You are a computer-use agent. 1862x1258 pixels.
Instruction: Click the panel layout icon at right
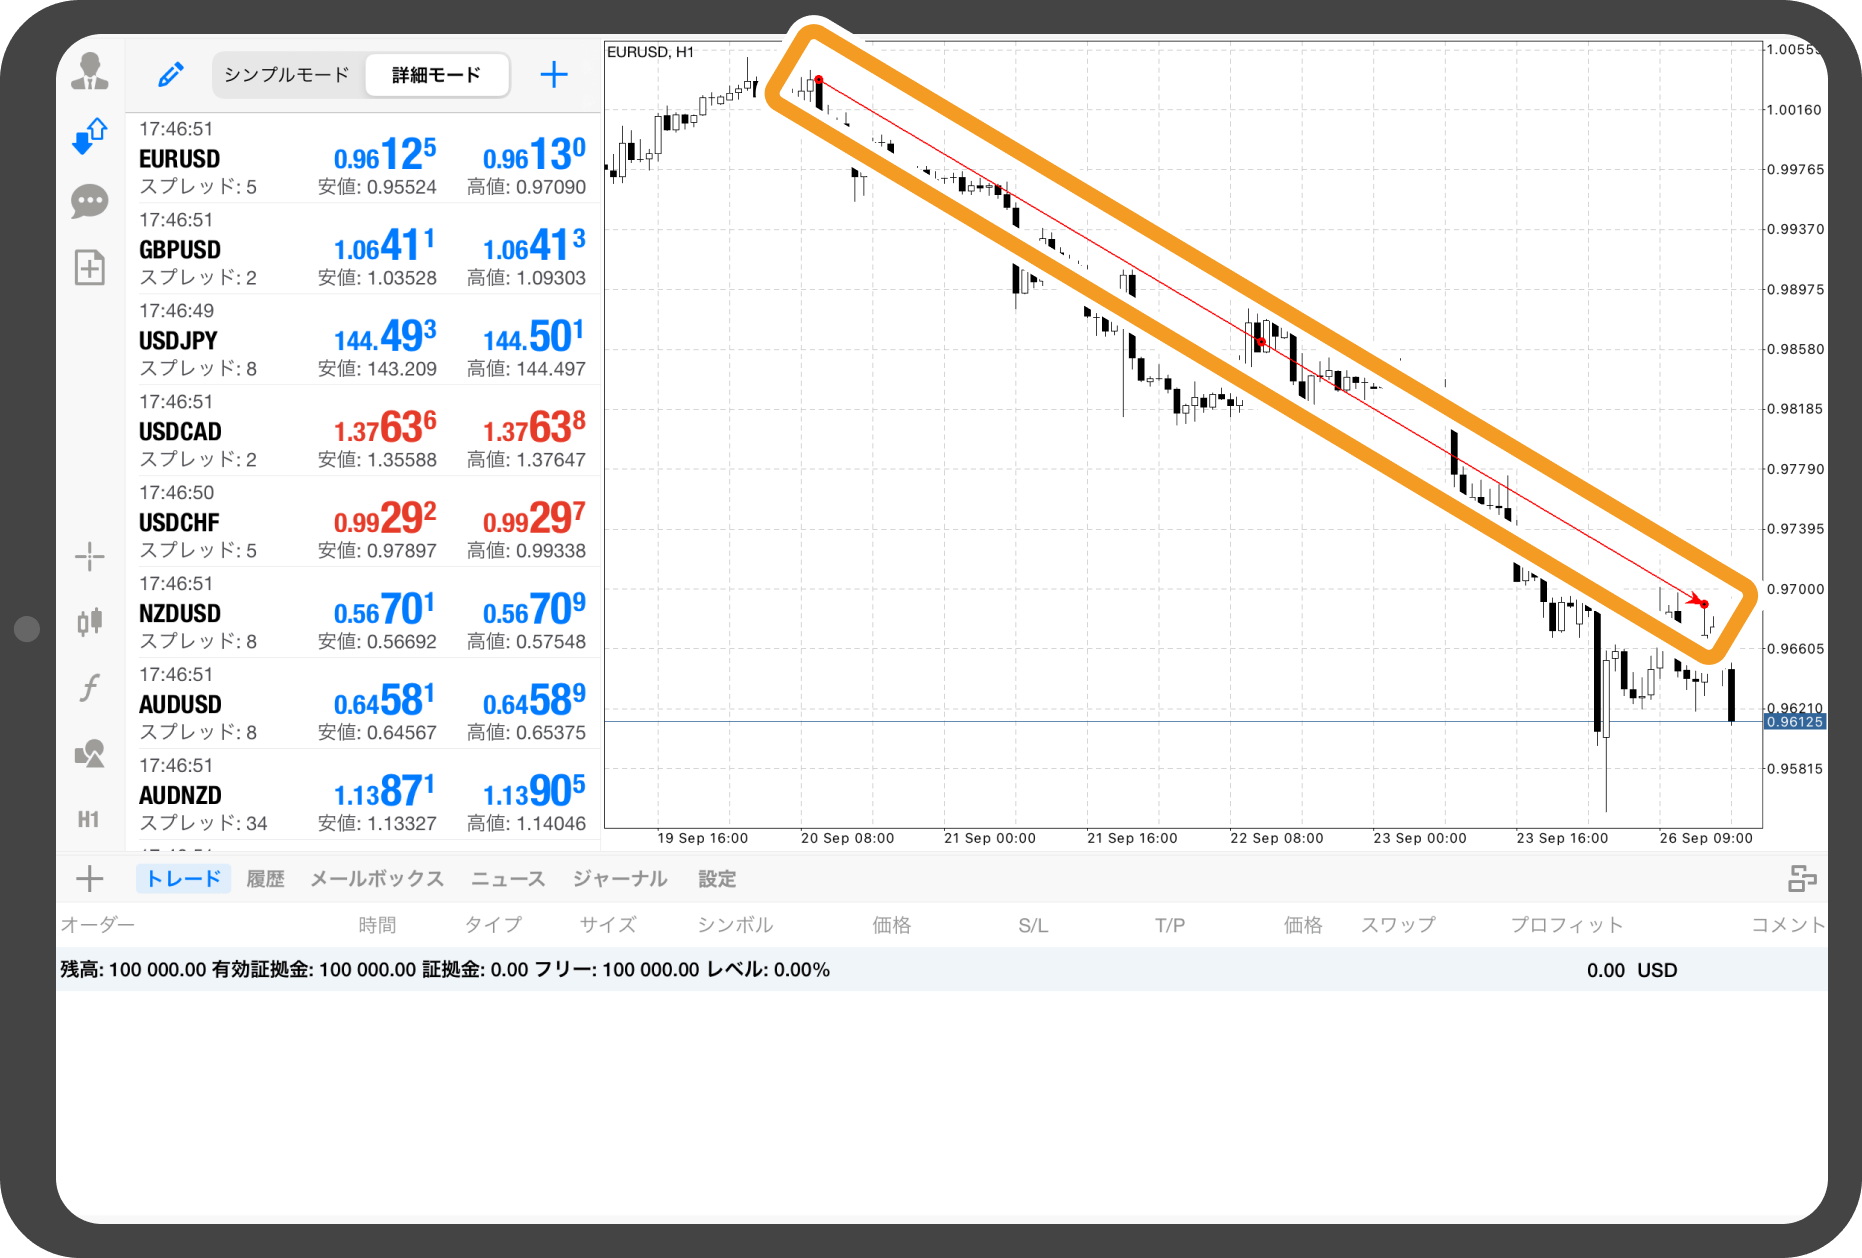point(1802,879)
